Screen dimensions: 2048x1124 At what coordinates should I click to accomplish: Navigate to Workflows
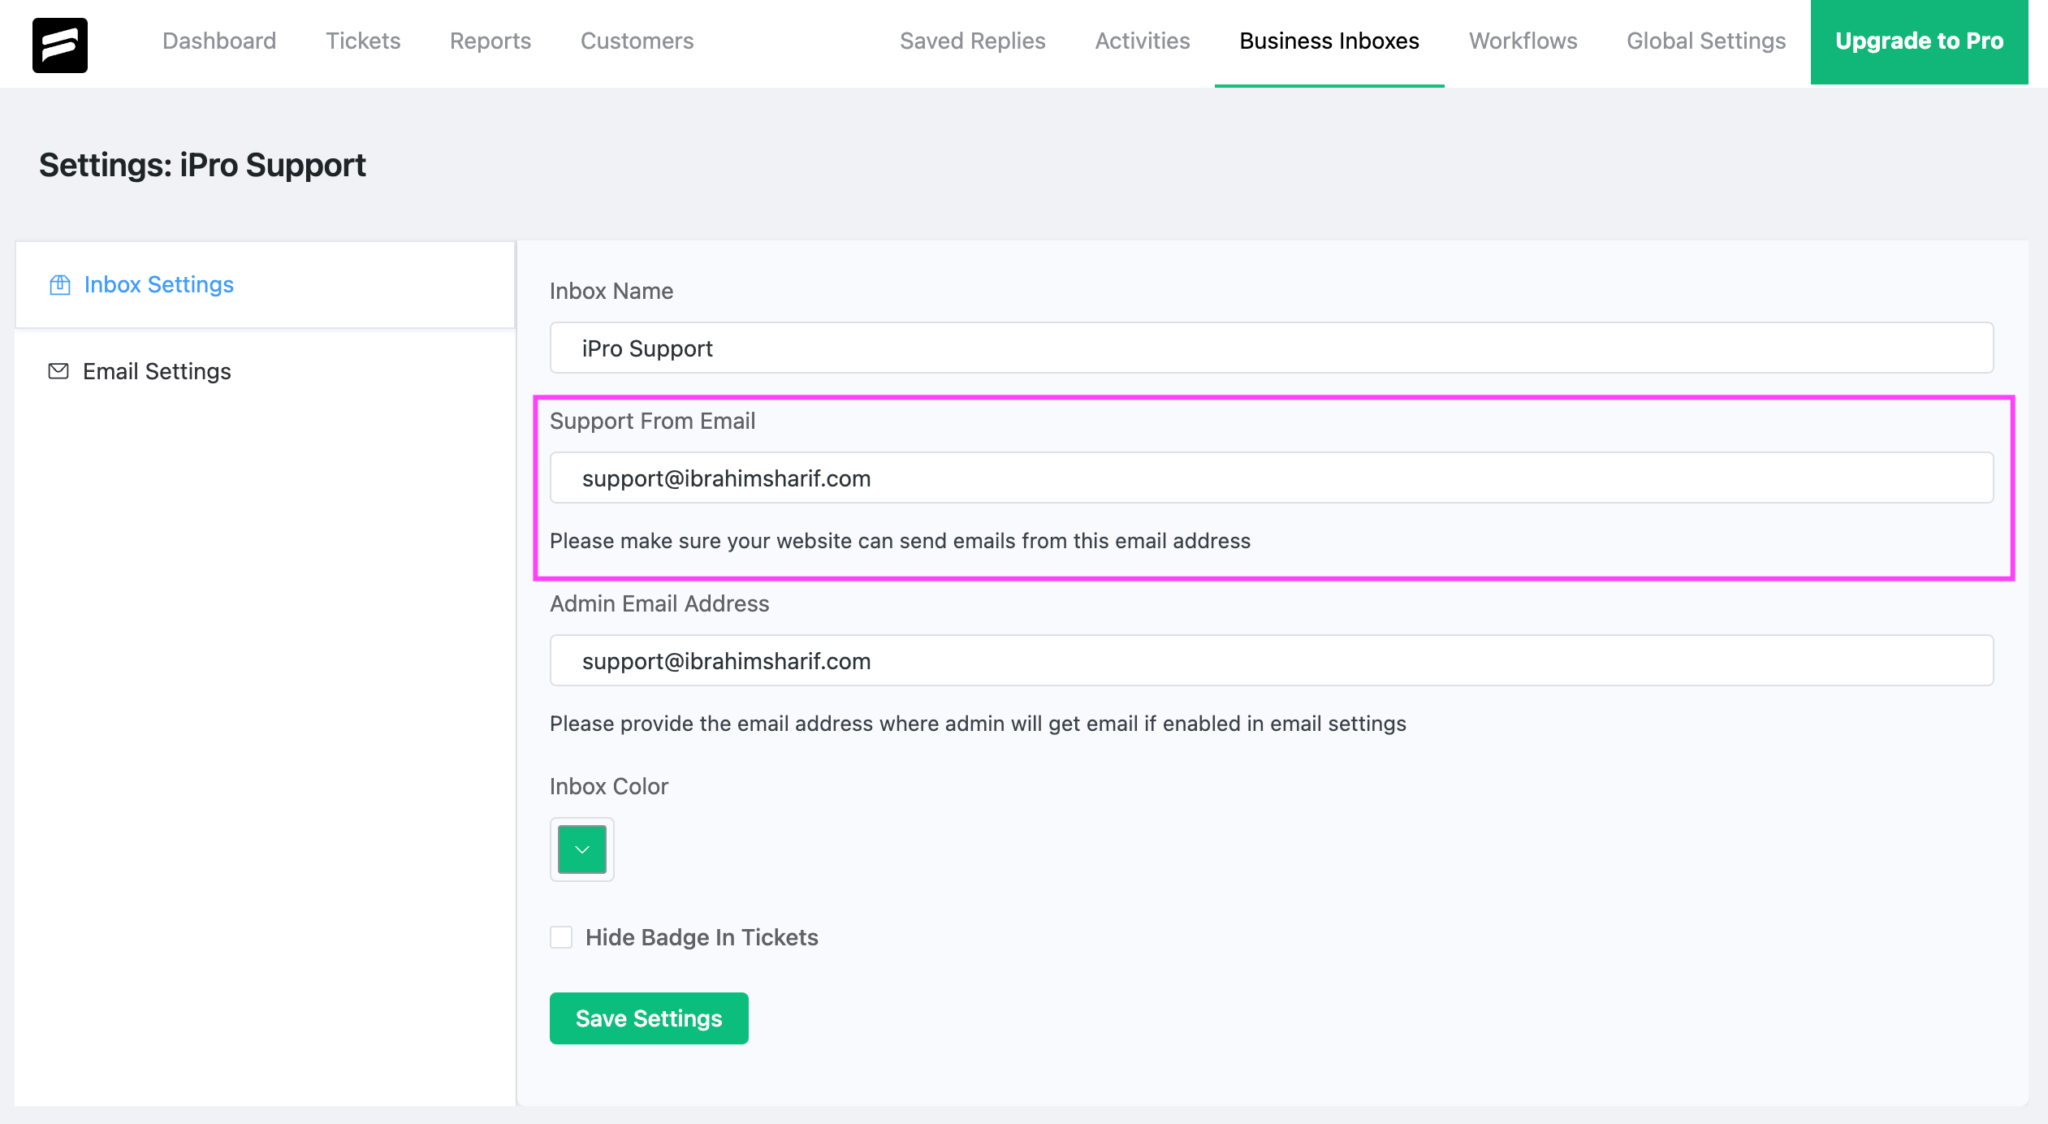(1522, 41)
